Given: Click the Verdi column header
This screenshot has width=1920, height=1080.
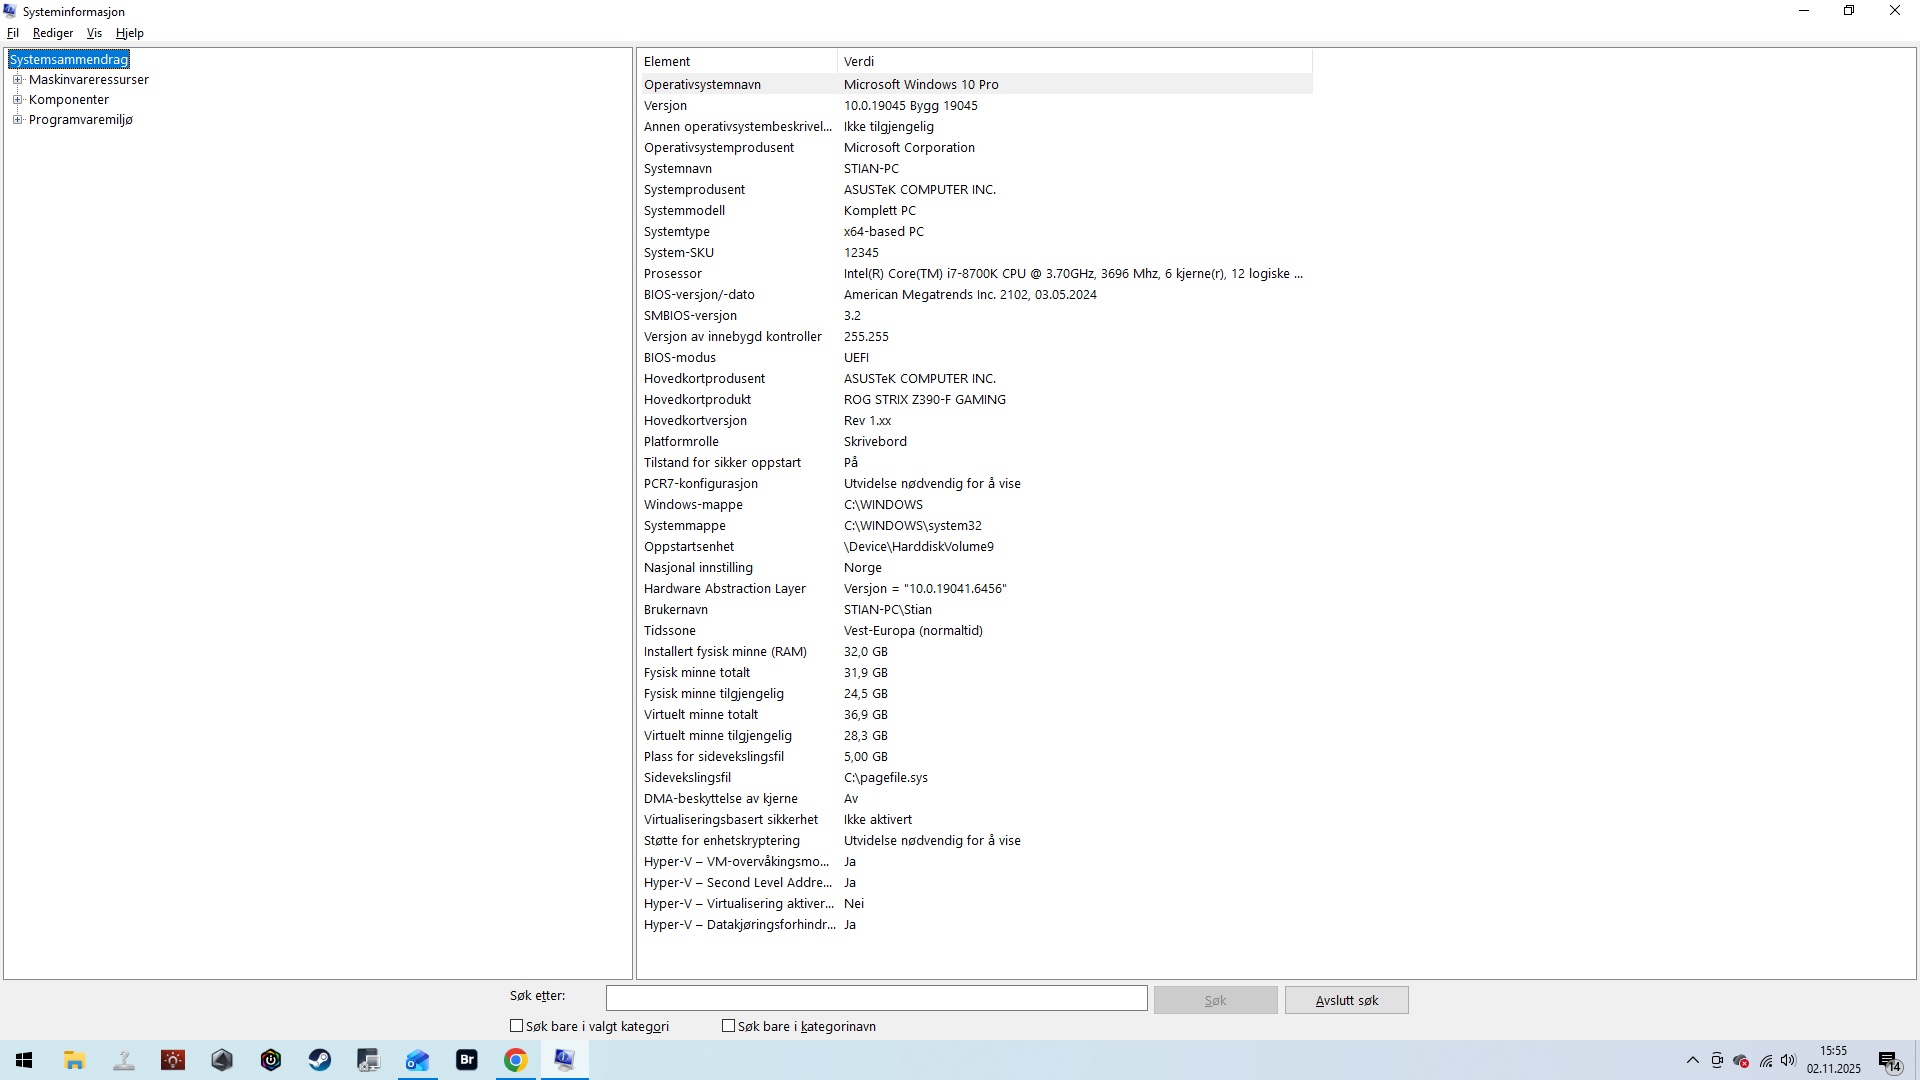Looking at the screenshot, I should (x=1075, y=62).
